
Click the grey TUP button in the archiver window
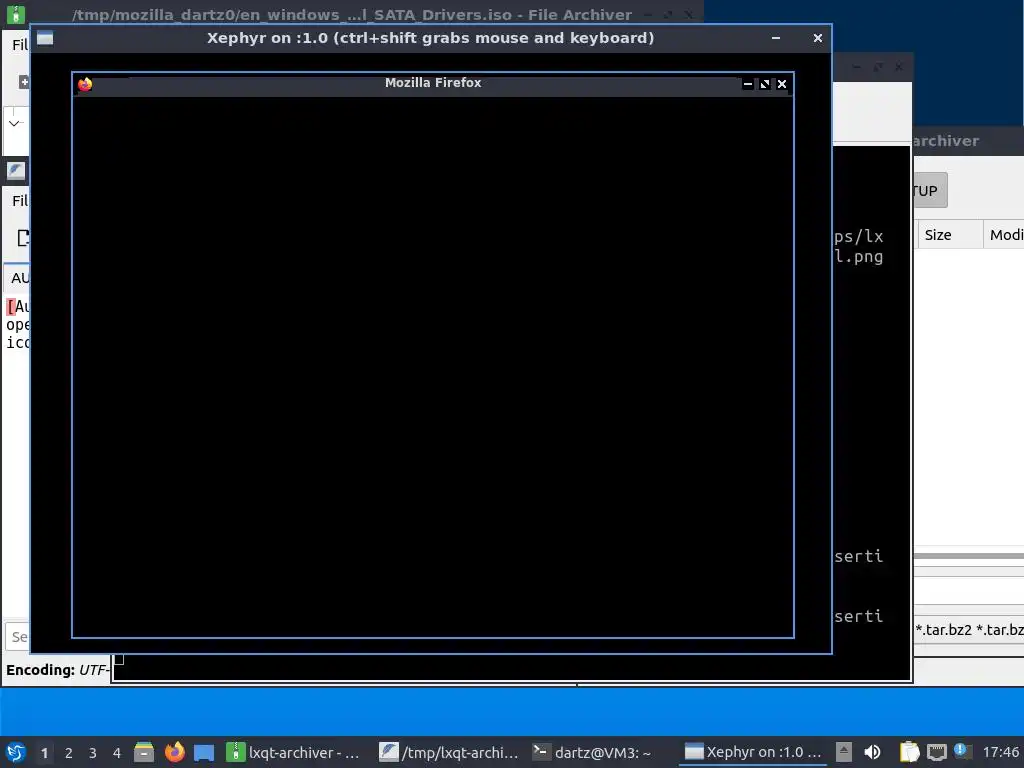pyautogui.click(x=931, y=191)
